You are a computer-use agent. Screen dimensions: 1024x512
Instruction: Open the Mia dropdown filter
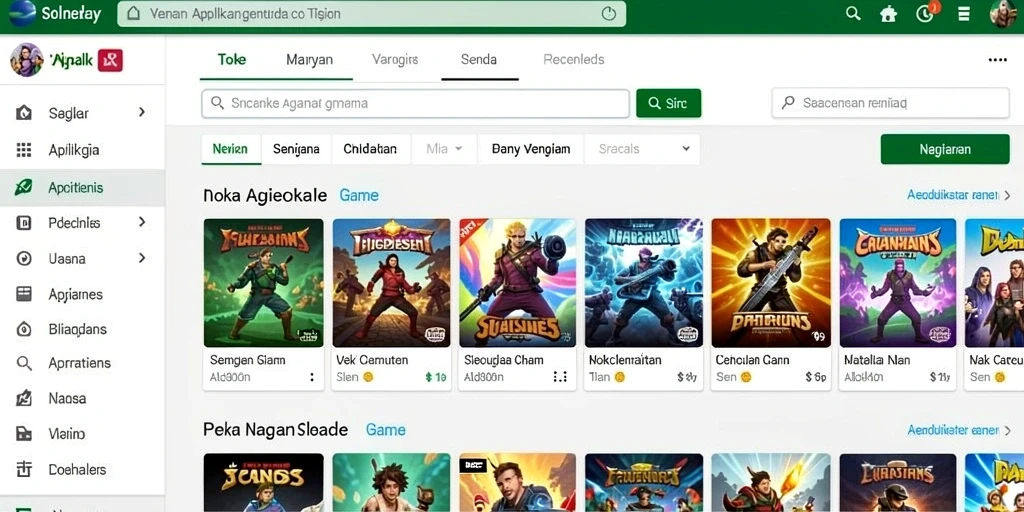[444, 149]
